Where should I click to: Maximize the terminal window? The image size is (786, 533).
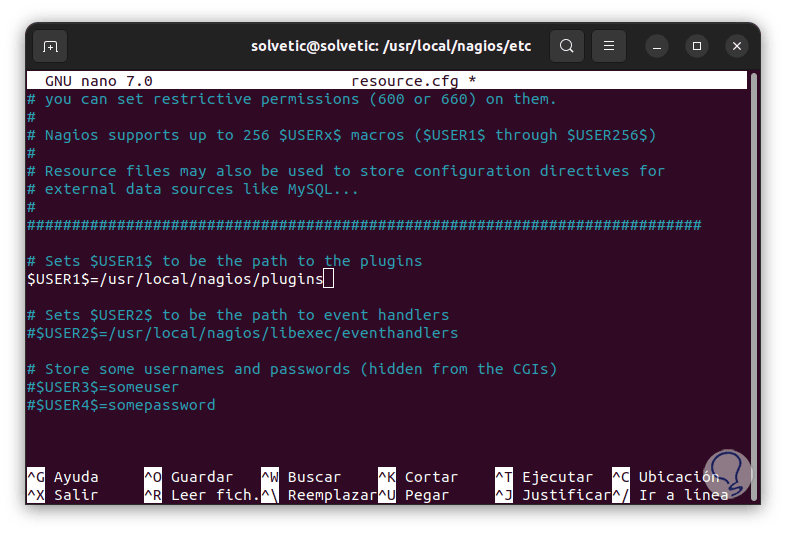[697, 46]
